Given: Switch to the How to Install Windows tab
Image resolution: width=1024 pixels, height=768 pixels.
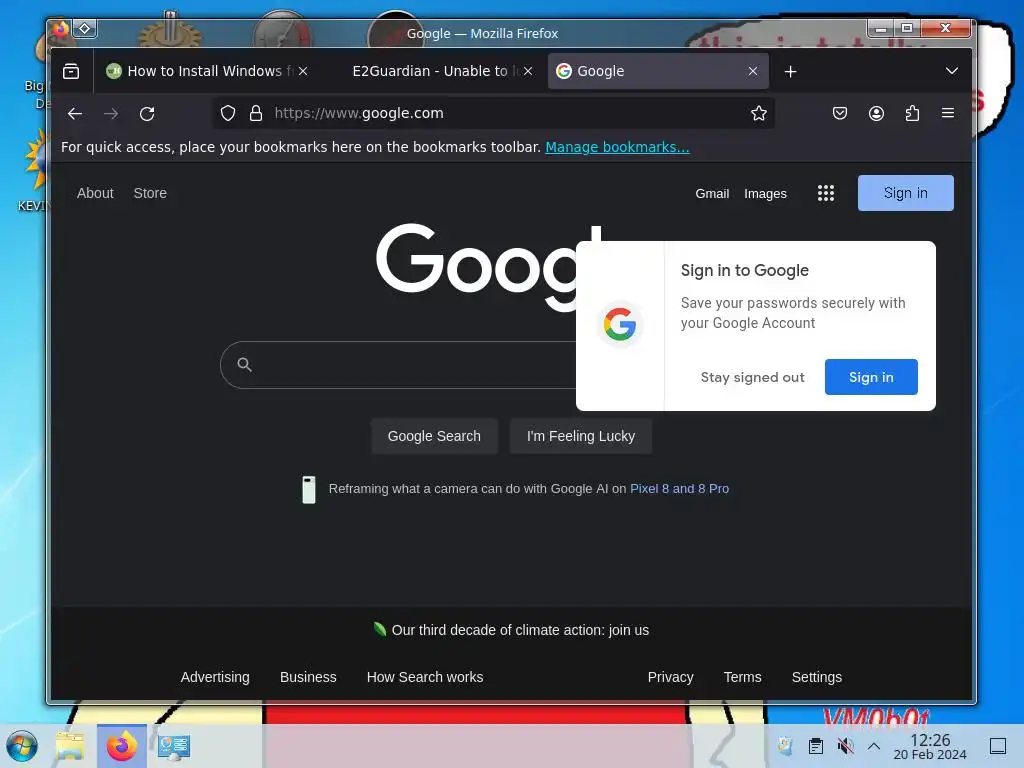Looking at the screenshot, I should 206,71.
